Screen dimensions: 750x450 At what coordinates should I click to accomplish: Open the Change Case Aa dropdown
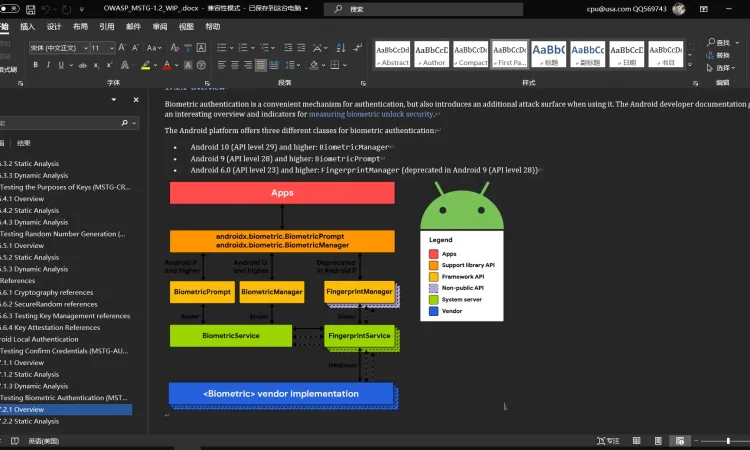(x=154, y=47)
